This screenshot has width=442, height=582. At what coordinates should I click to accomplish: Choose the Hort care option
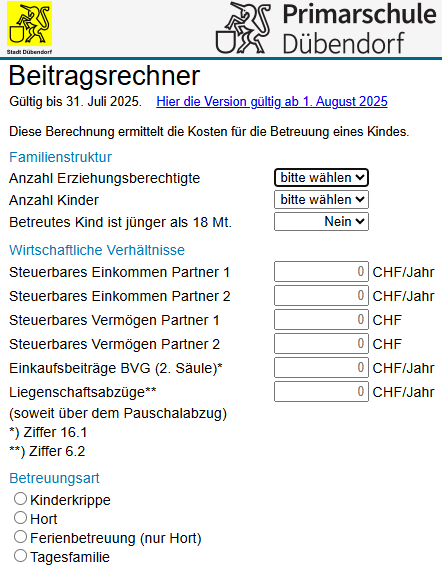(x=20, y=518)
